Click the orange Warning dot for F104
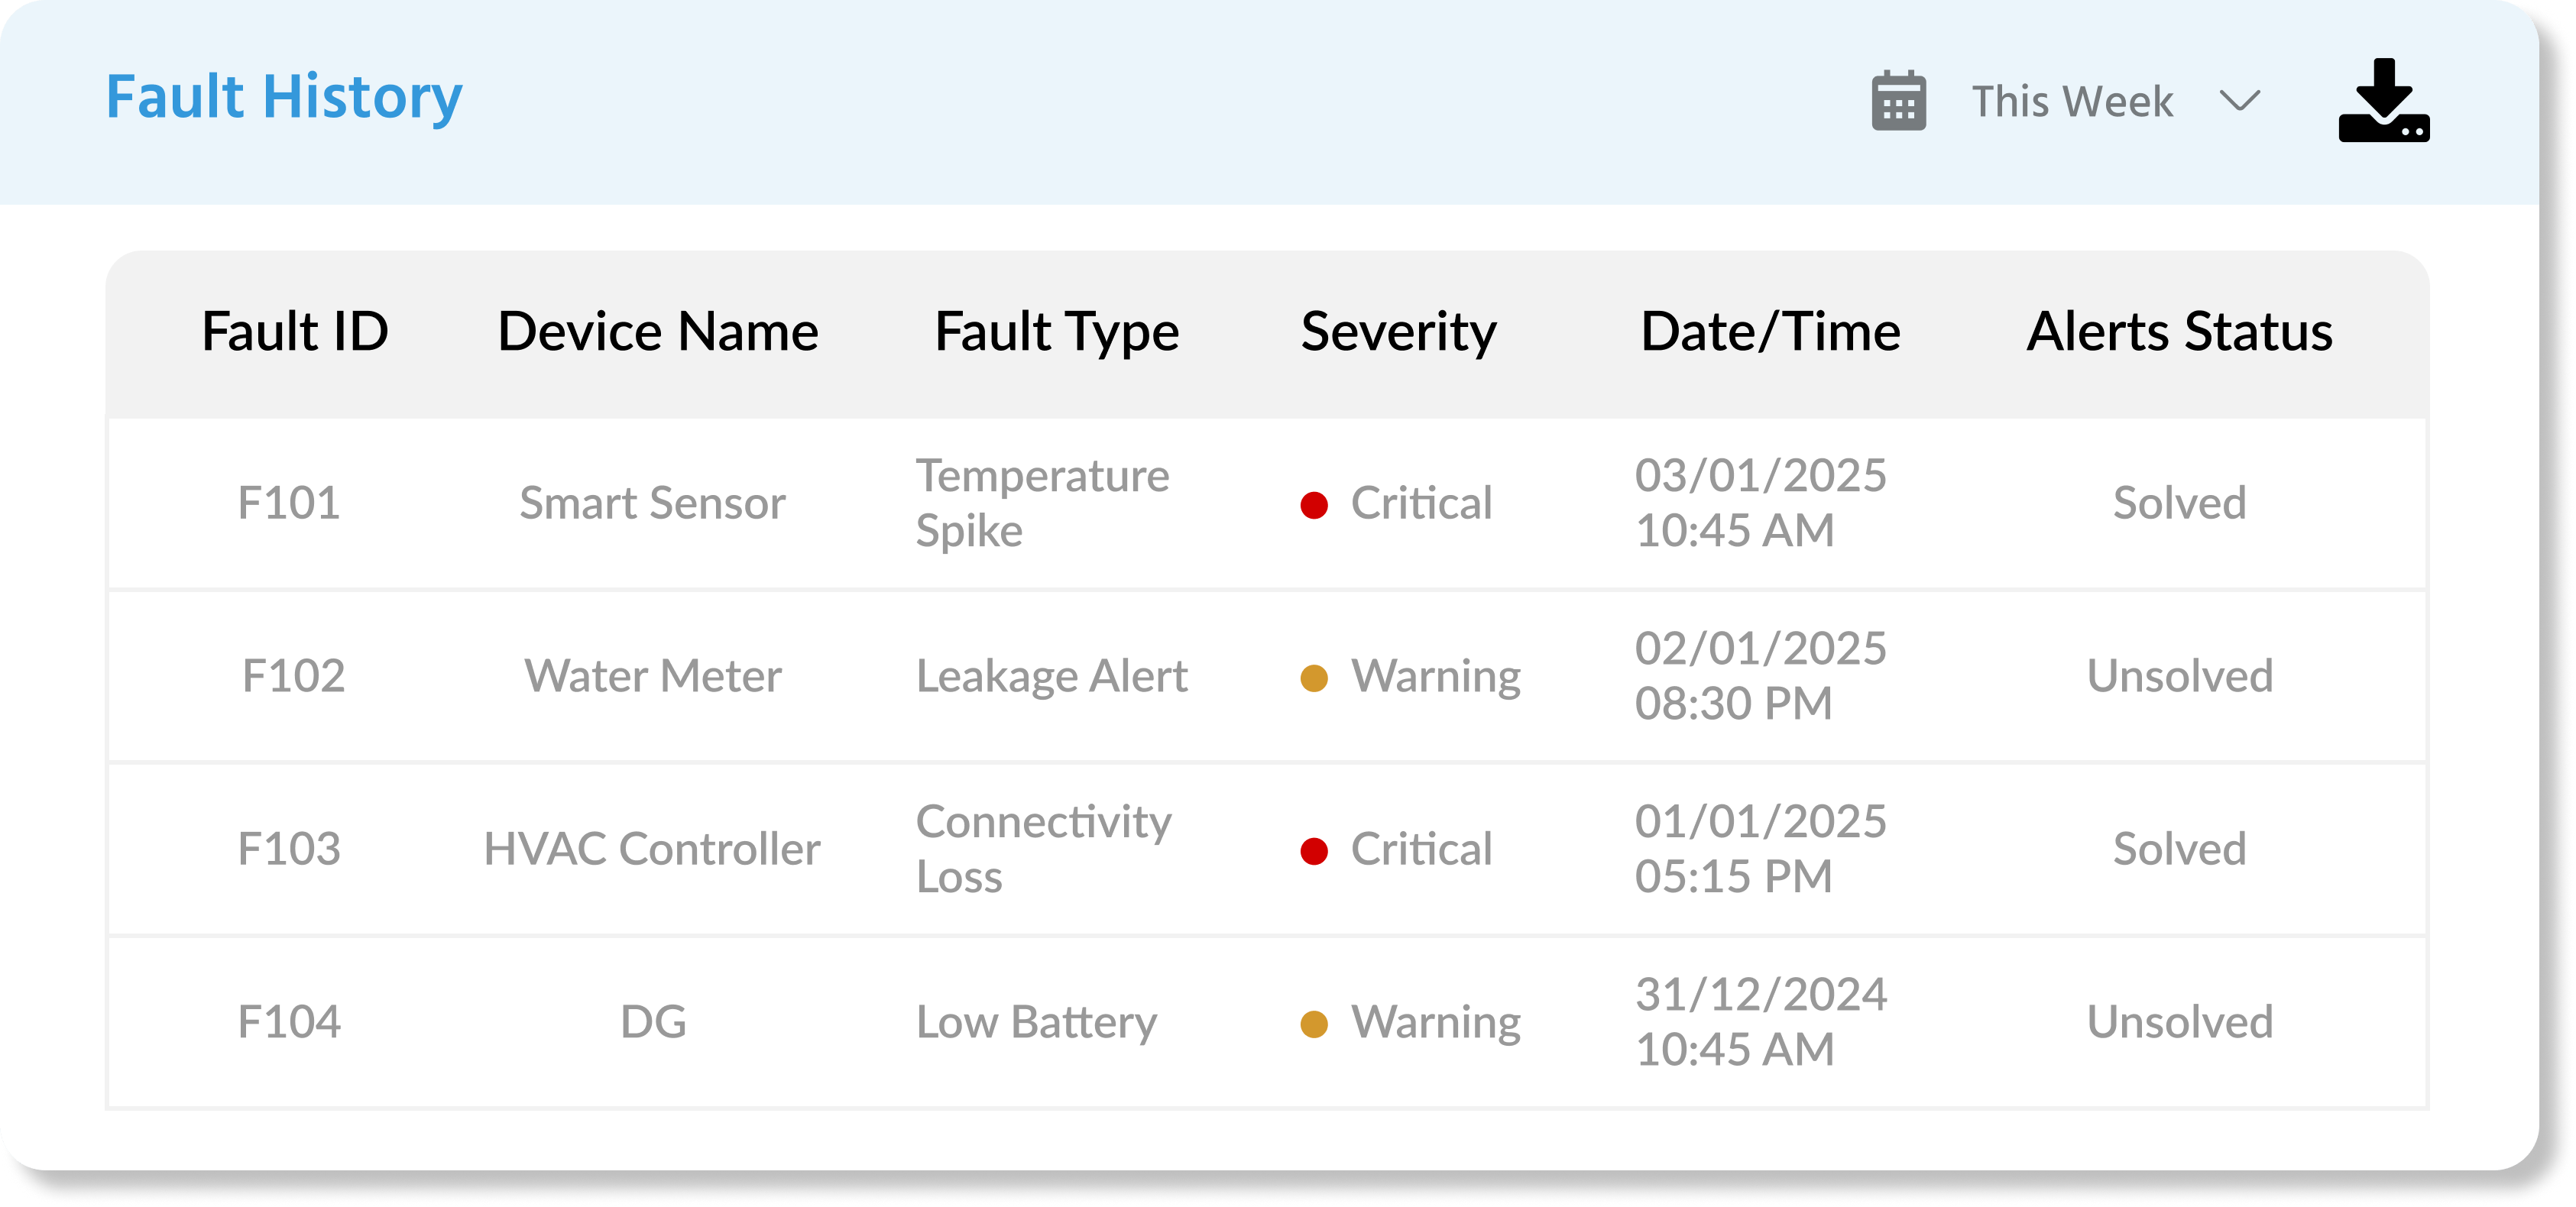2576x1207 pixels. coord(1313,1024)
